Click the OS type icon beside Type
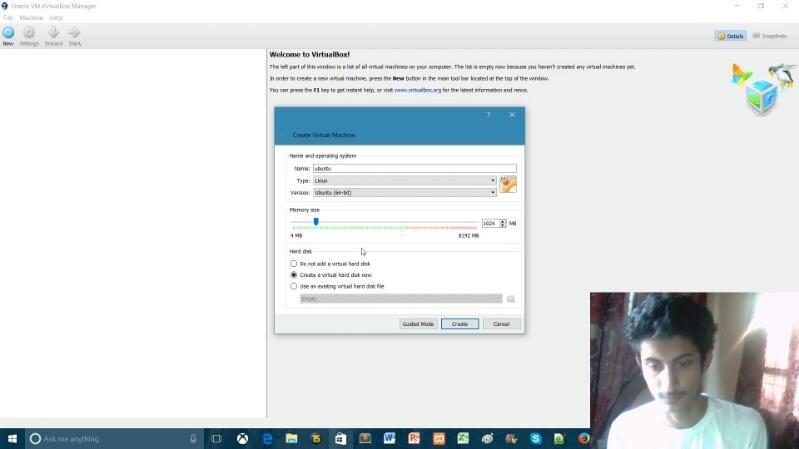 click(508, 184)
